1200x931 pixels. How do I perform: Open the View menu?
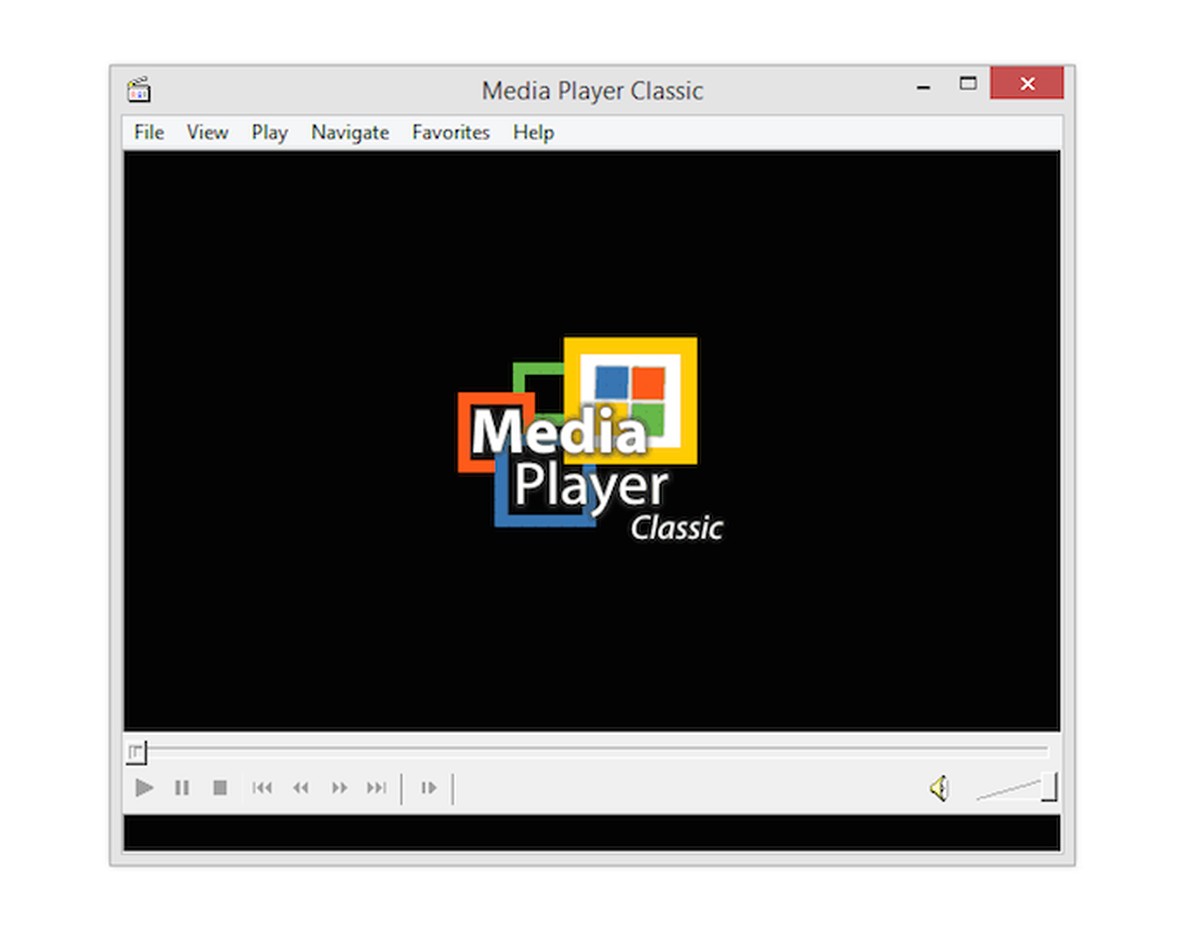pyautogui.click(x=207, y=132)
